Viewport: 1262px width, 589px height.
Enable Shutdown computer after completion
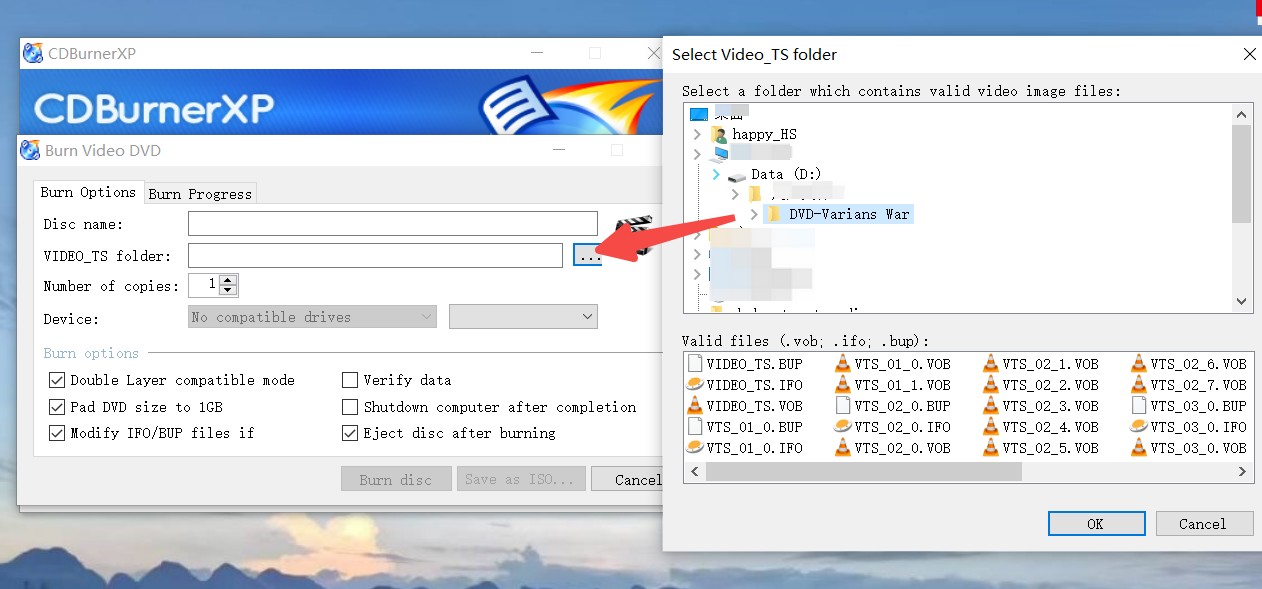point(350,407)
